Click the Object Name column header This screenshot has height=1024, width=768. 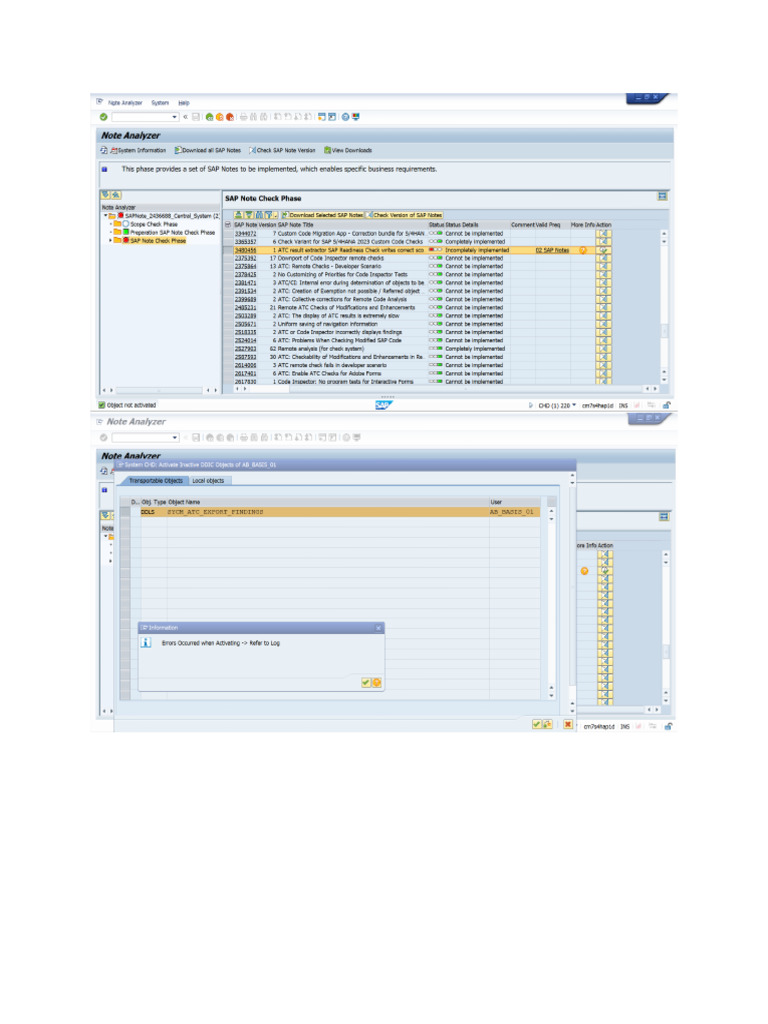click(x=184, y=502)
